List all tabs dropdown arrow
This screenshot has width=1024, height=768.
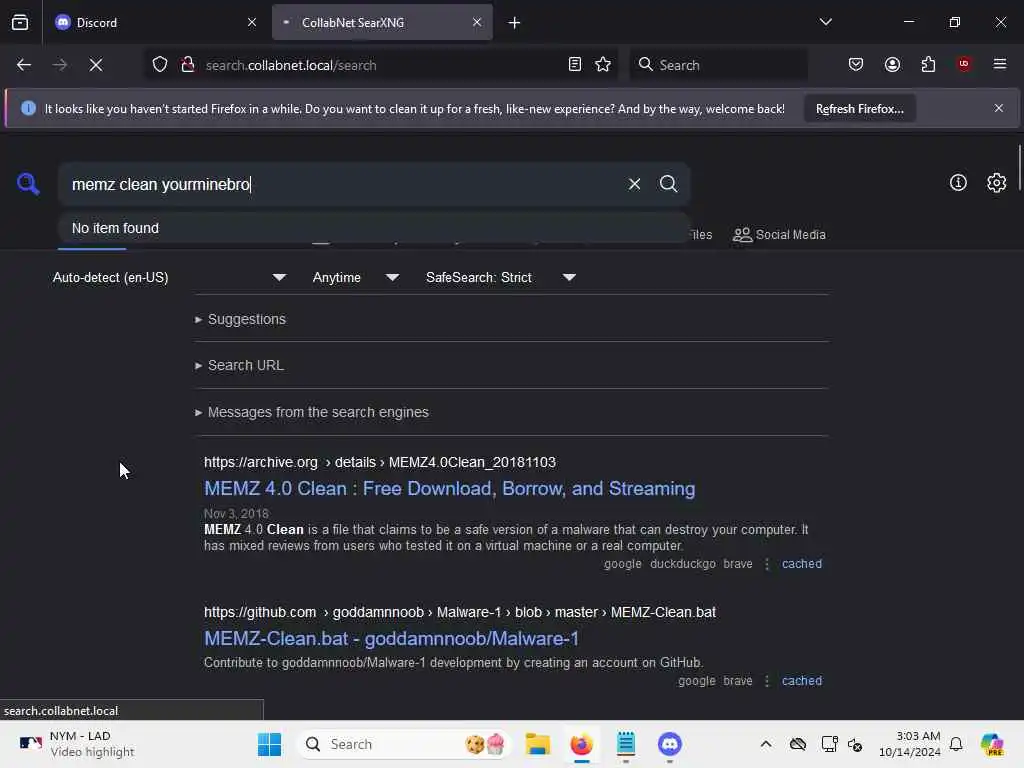tap(825, 22)
